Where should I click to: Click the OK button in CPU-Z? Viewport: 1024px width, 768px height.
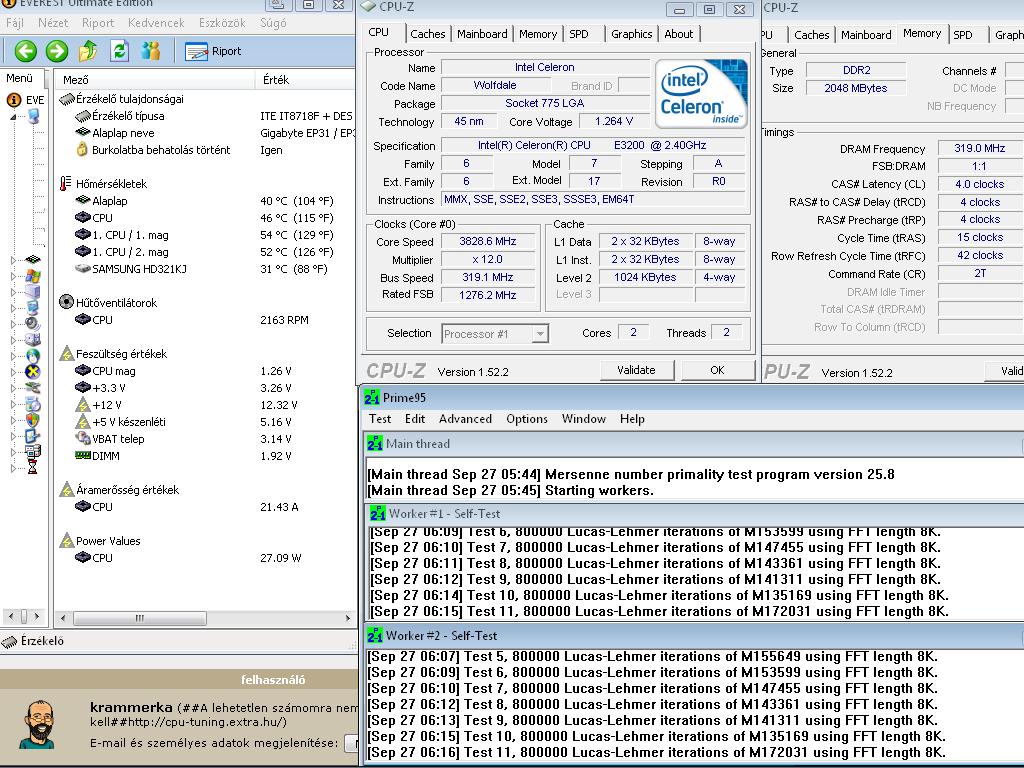click(716, 370)
